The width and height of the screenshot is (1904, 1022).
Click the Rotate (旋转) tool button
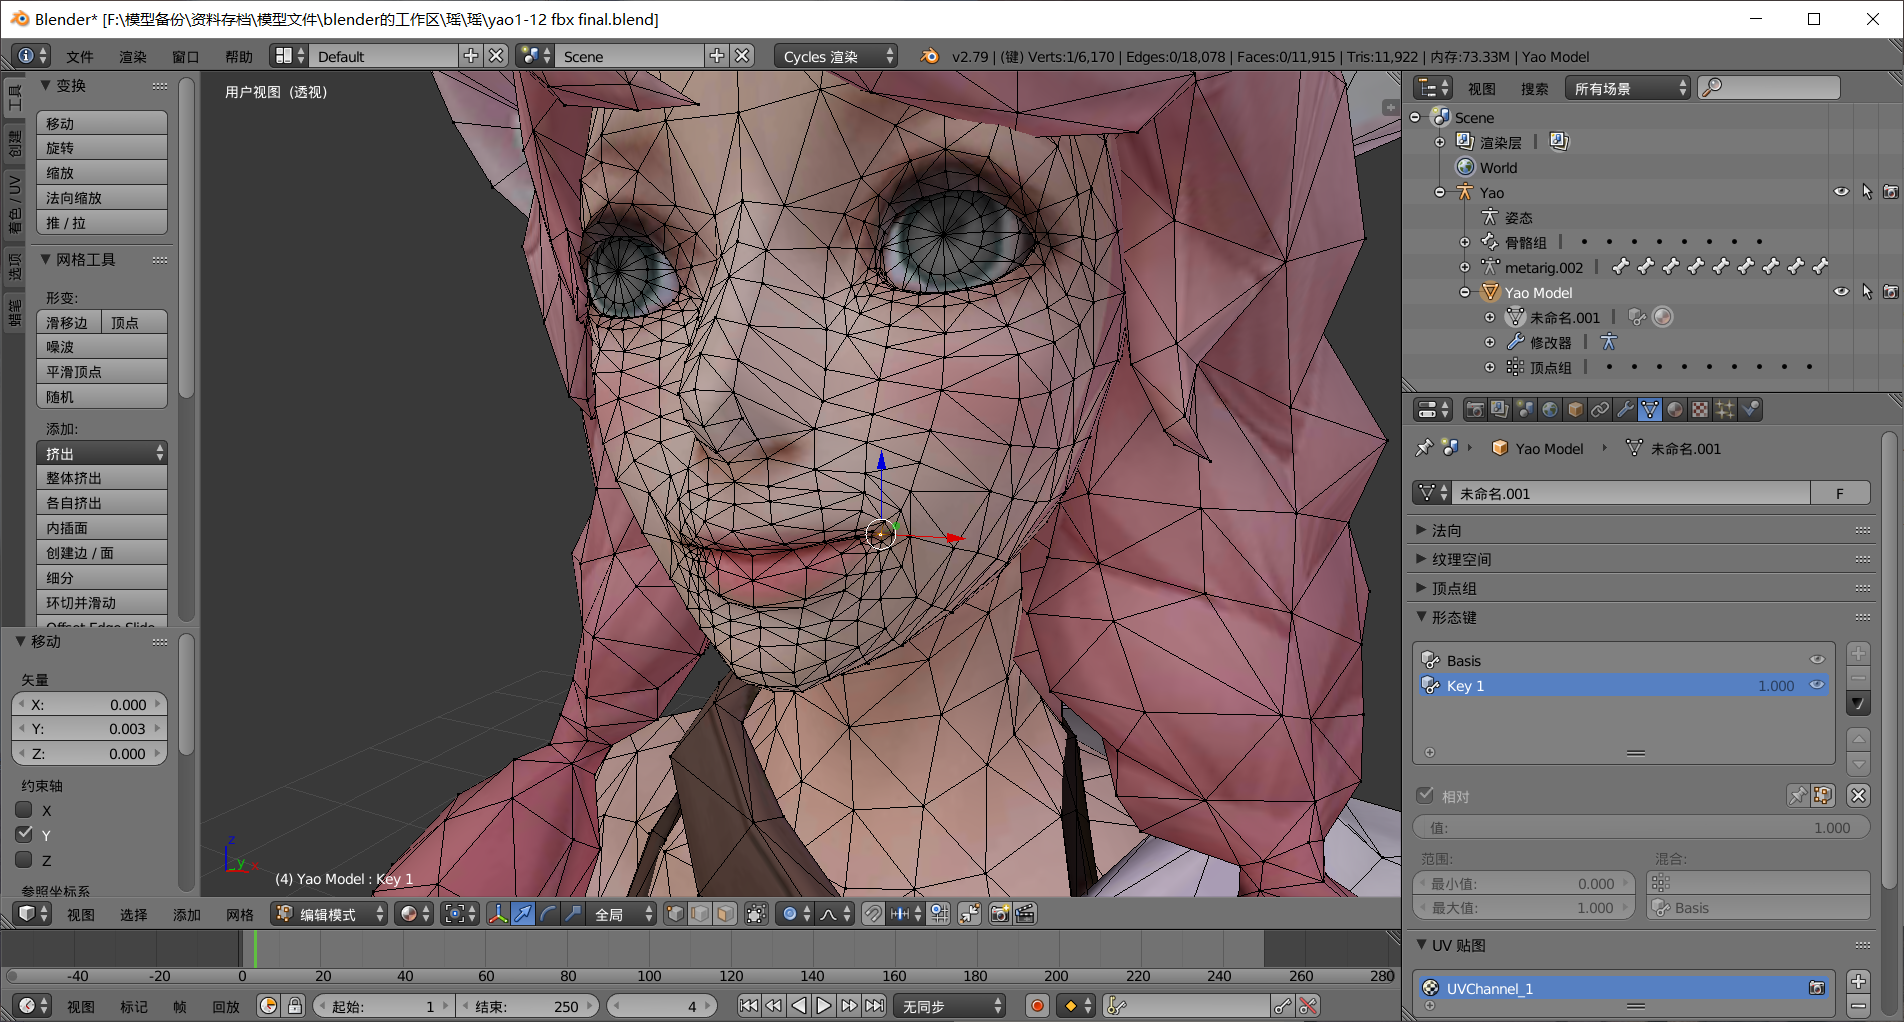102,148
